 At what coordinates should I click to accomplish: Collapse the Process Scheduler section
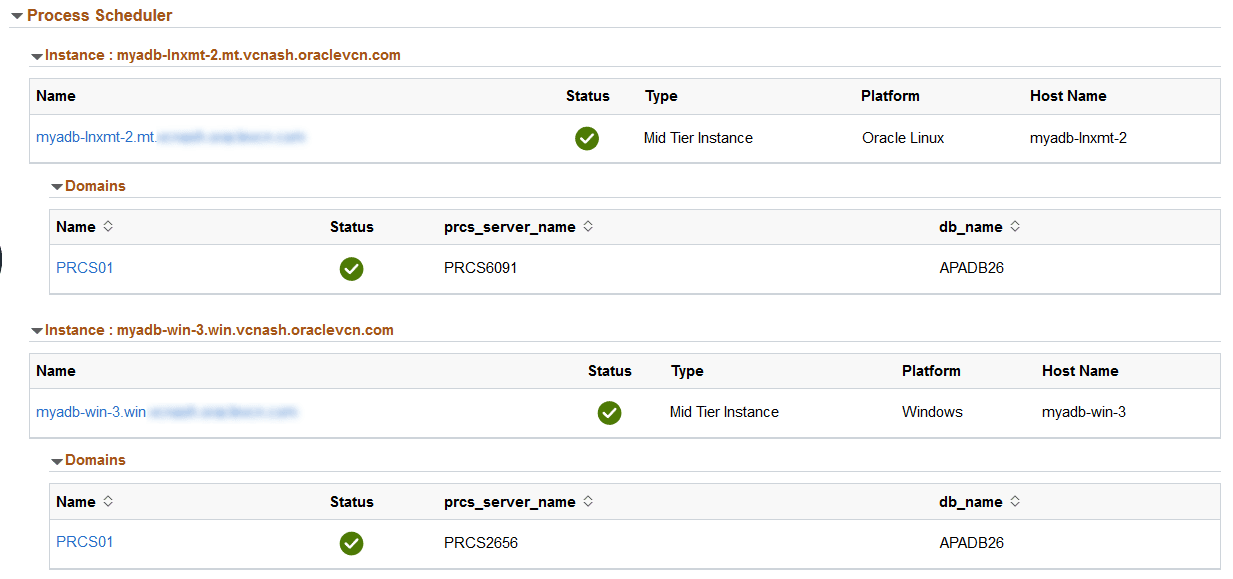17,15
